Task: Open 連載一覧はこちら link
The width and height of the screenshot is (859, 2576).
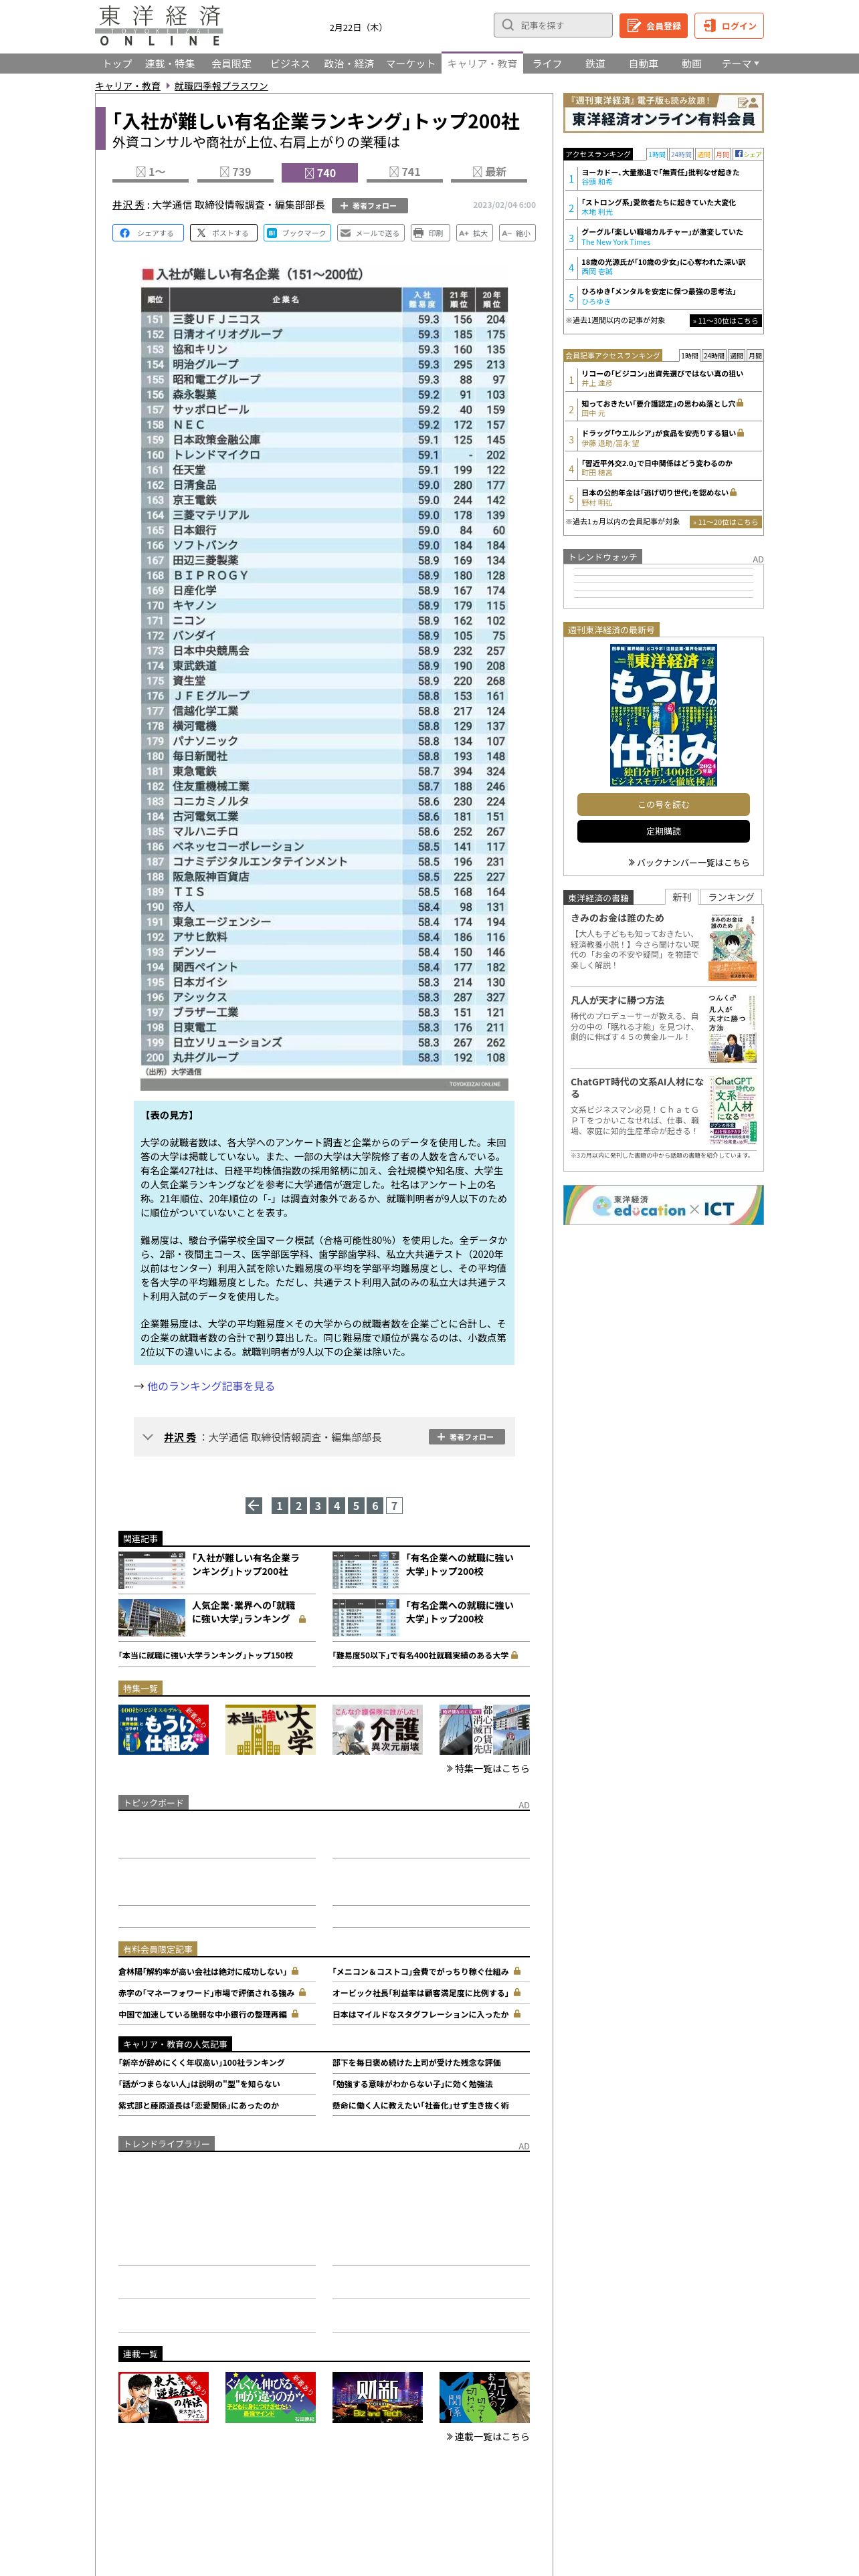Action: click(x=487, y=2436)
